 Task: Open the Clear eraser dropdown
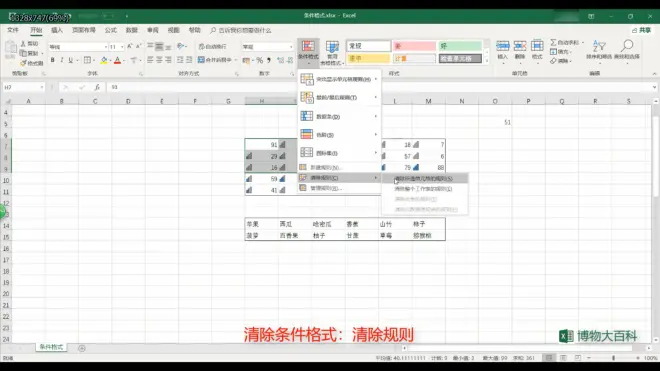click(561, 61)
